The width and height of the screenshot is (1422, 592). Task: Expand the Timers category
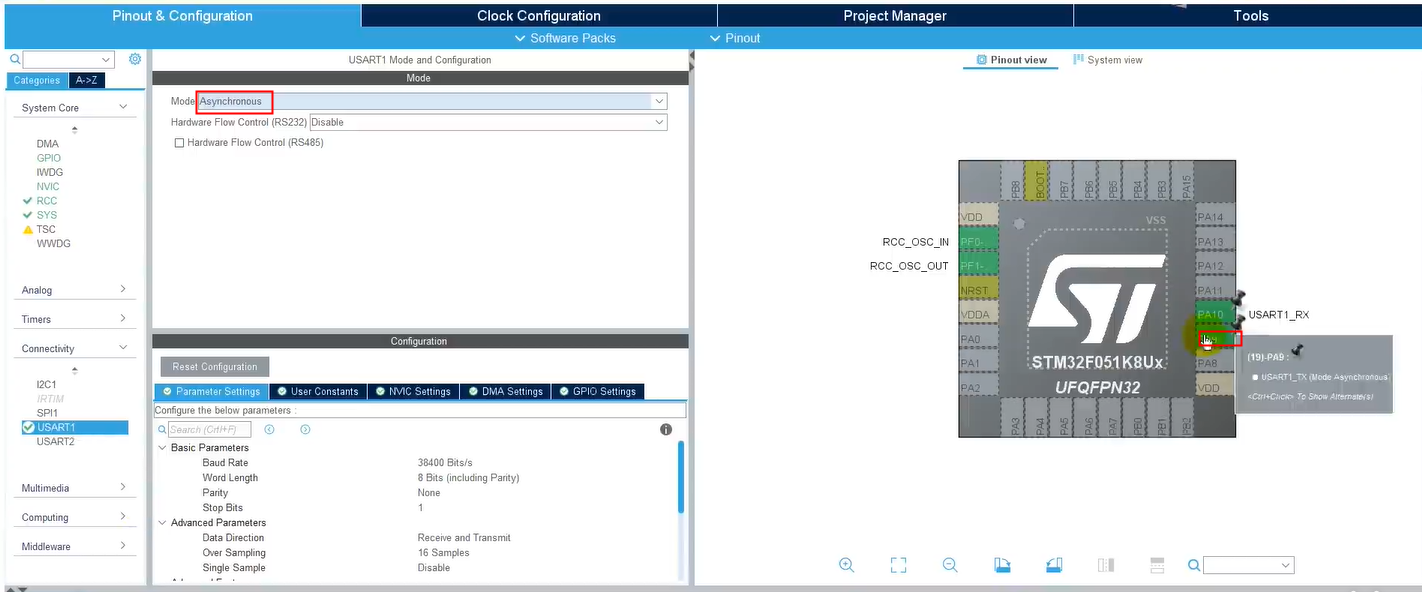click(123, 318)
